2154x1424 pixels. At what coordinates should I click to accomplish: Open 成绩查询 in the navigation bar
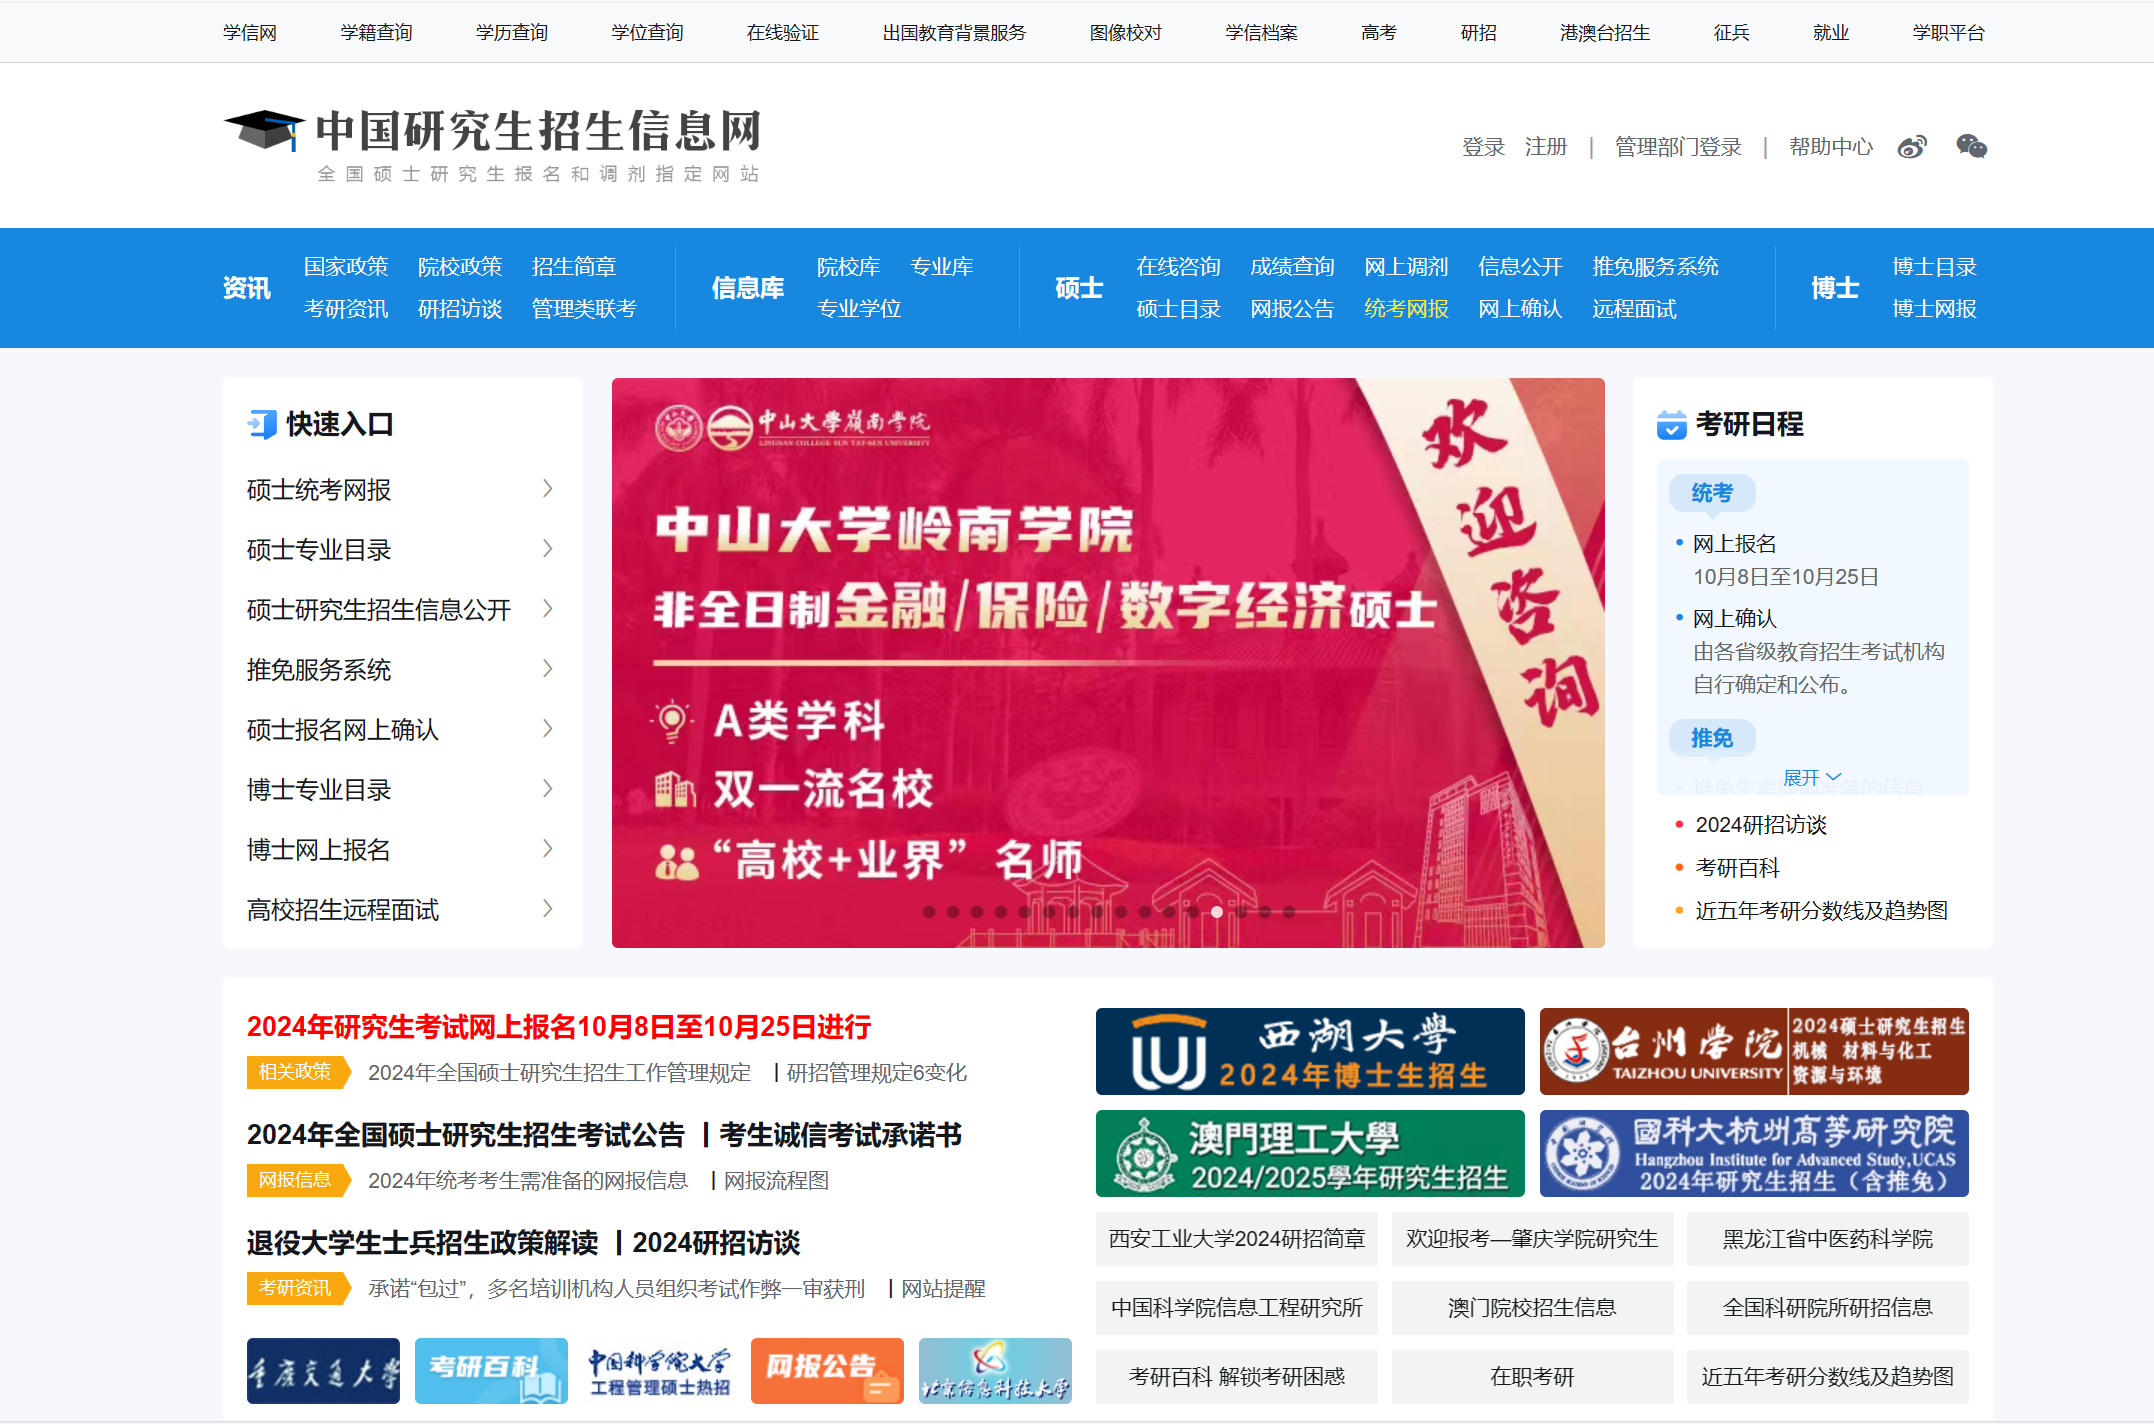click(1292, 267)
